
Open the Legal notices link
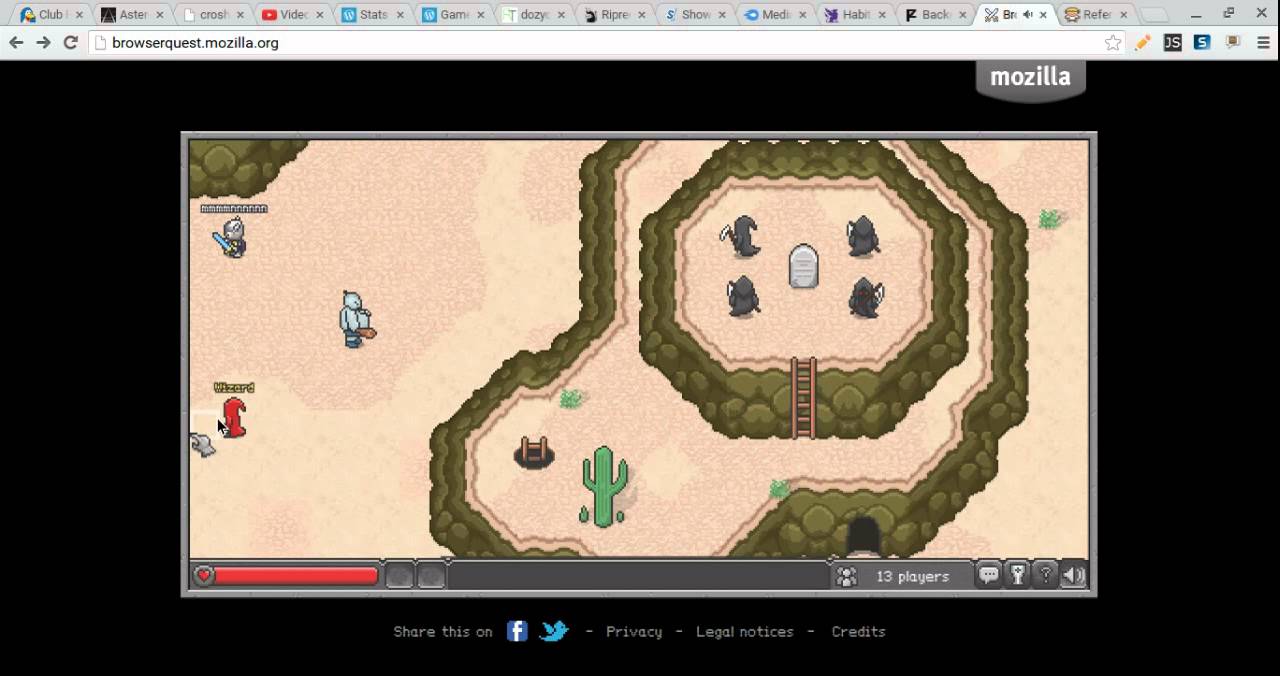[x=745, y=632]
